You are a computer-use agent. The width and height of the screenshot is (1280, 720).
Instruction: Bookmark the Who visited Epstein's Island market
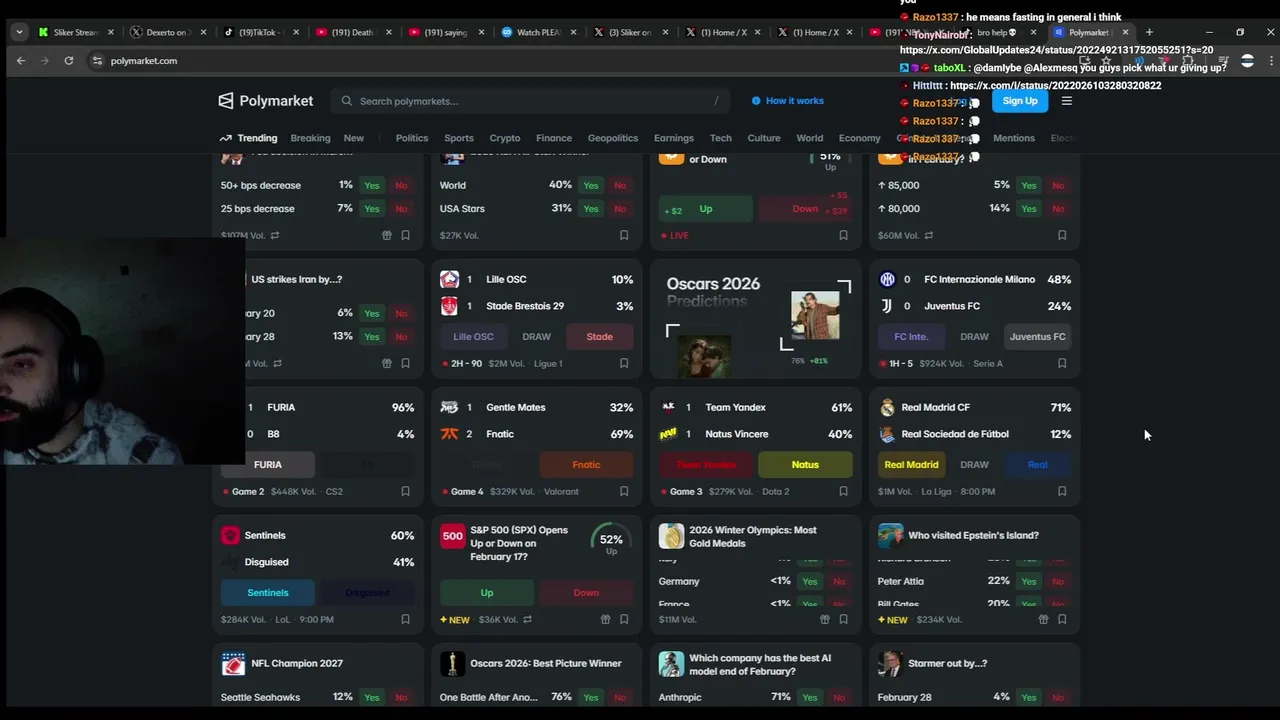(1062, 620)
